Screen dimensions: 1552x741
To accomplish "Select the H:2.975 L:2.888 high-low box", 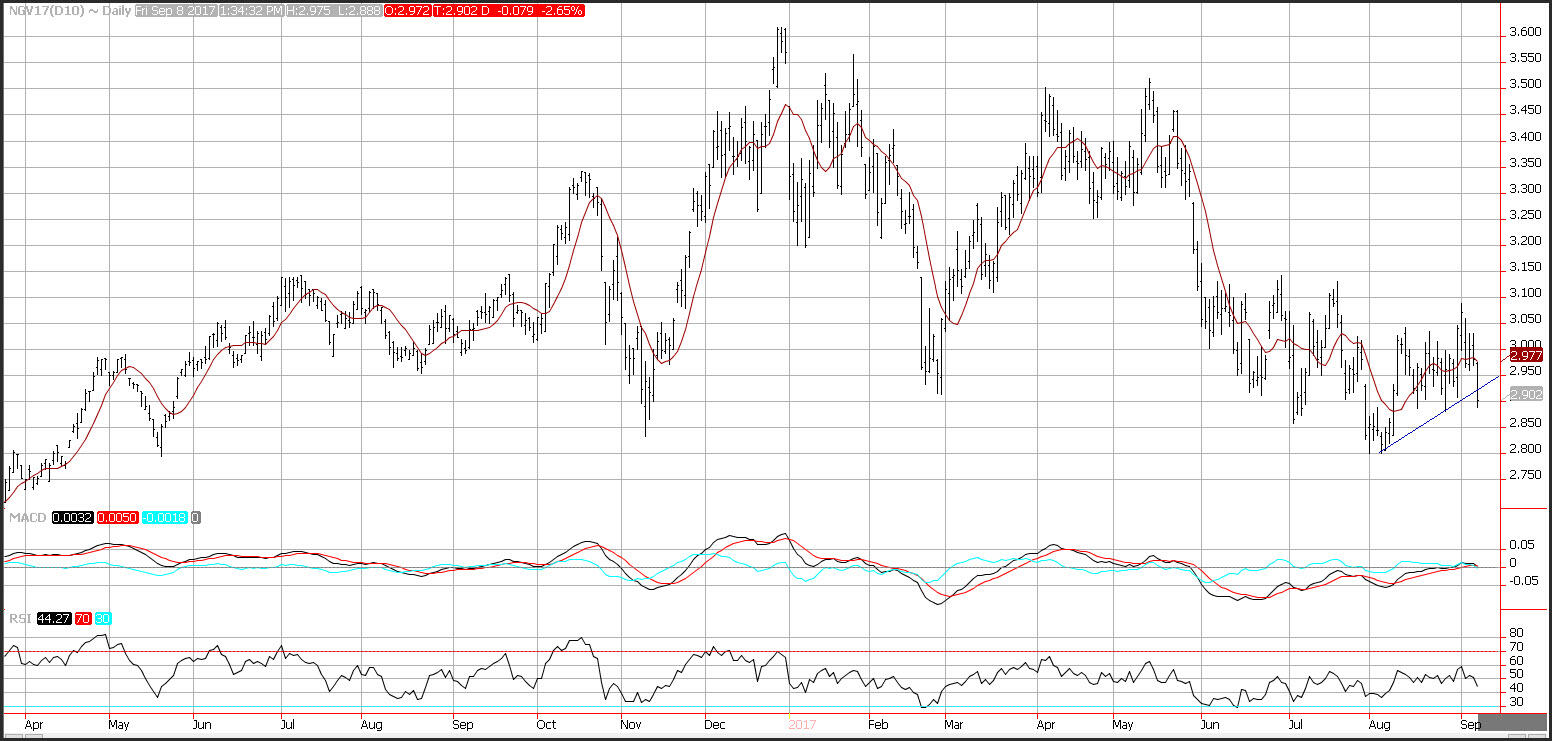I will (x=336, y=10).
